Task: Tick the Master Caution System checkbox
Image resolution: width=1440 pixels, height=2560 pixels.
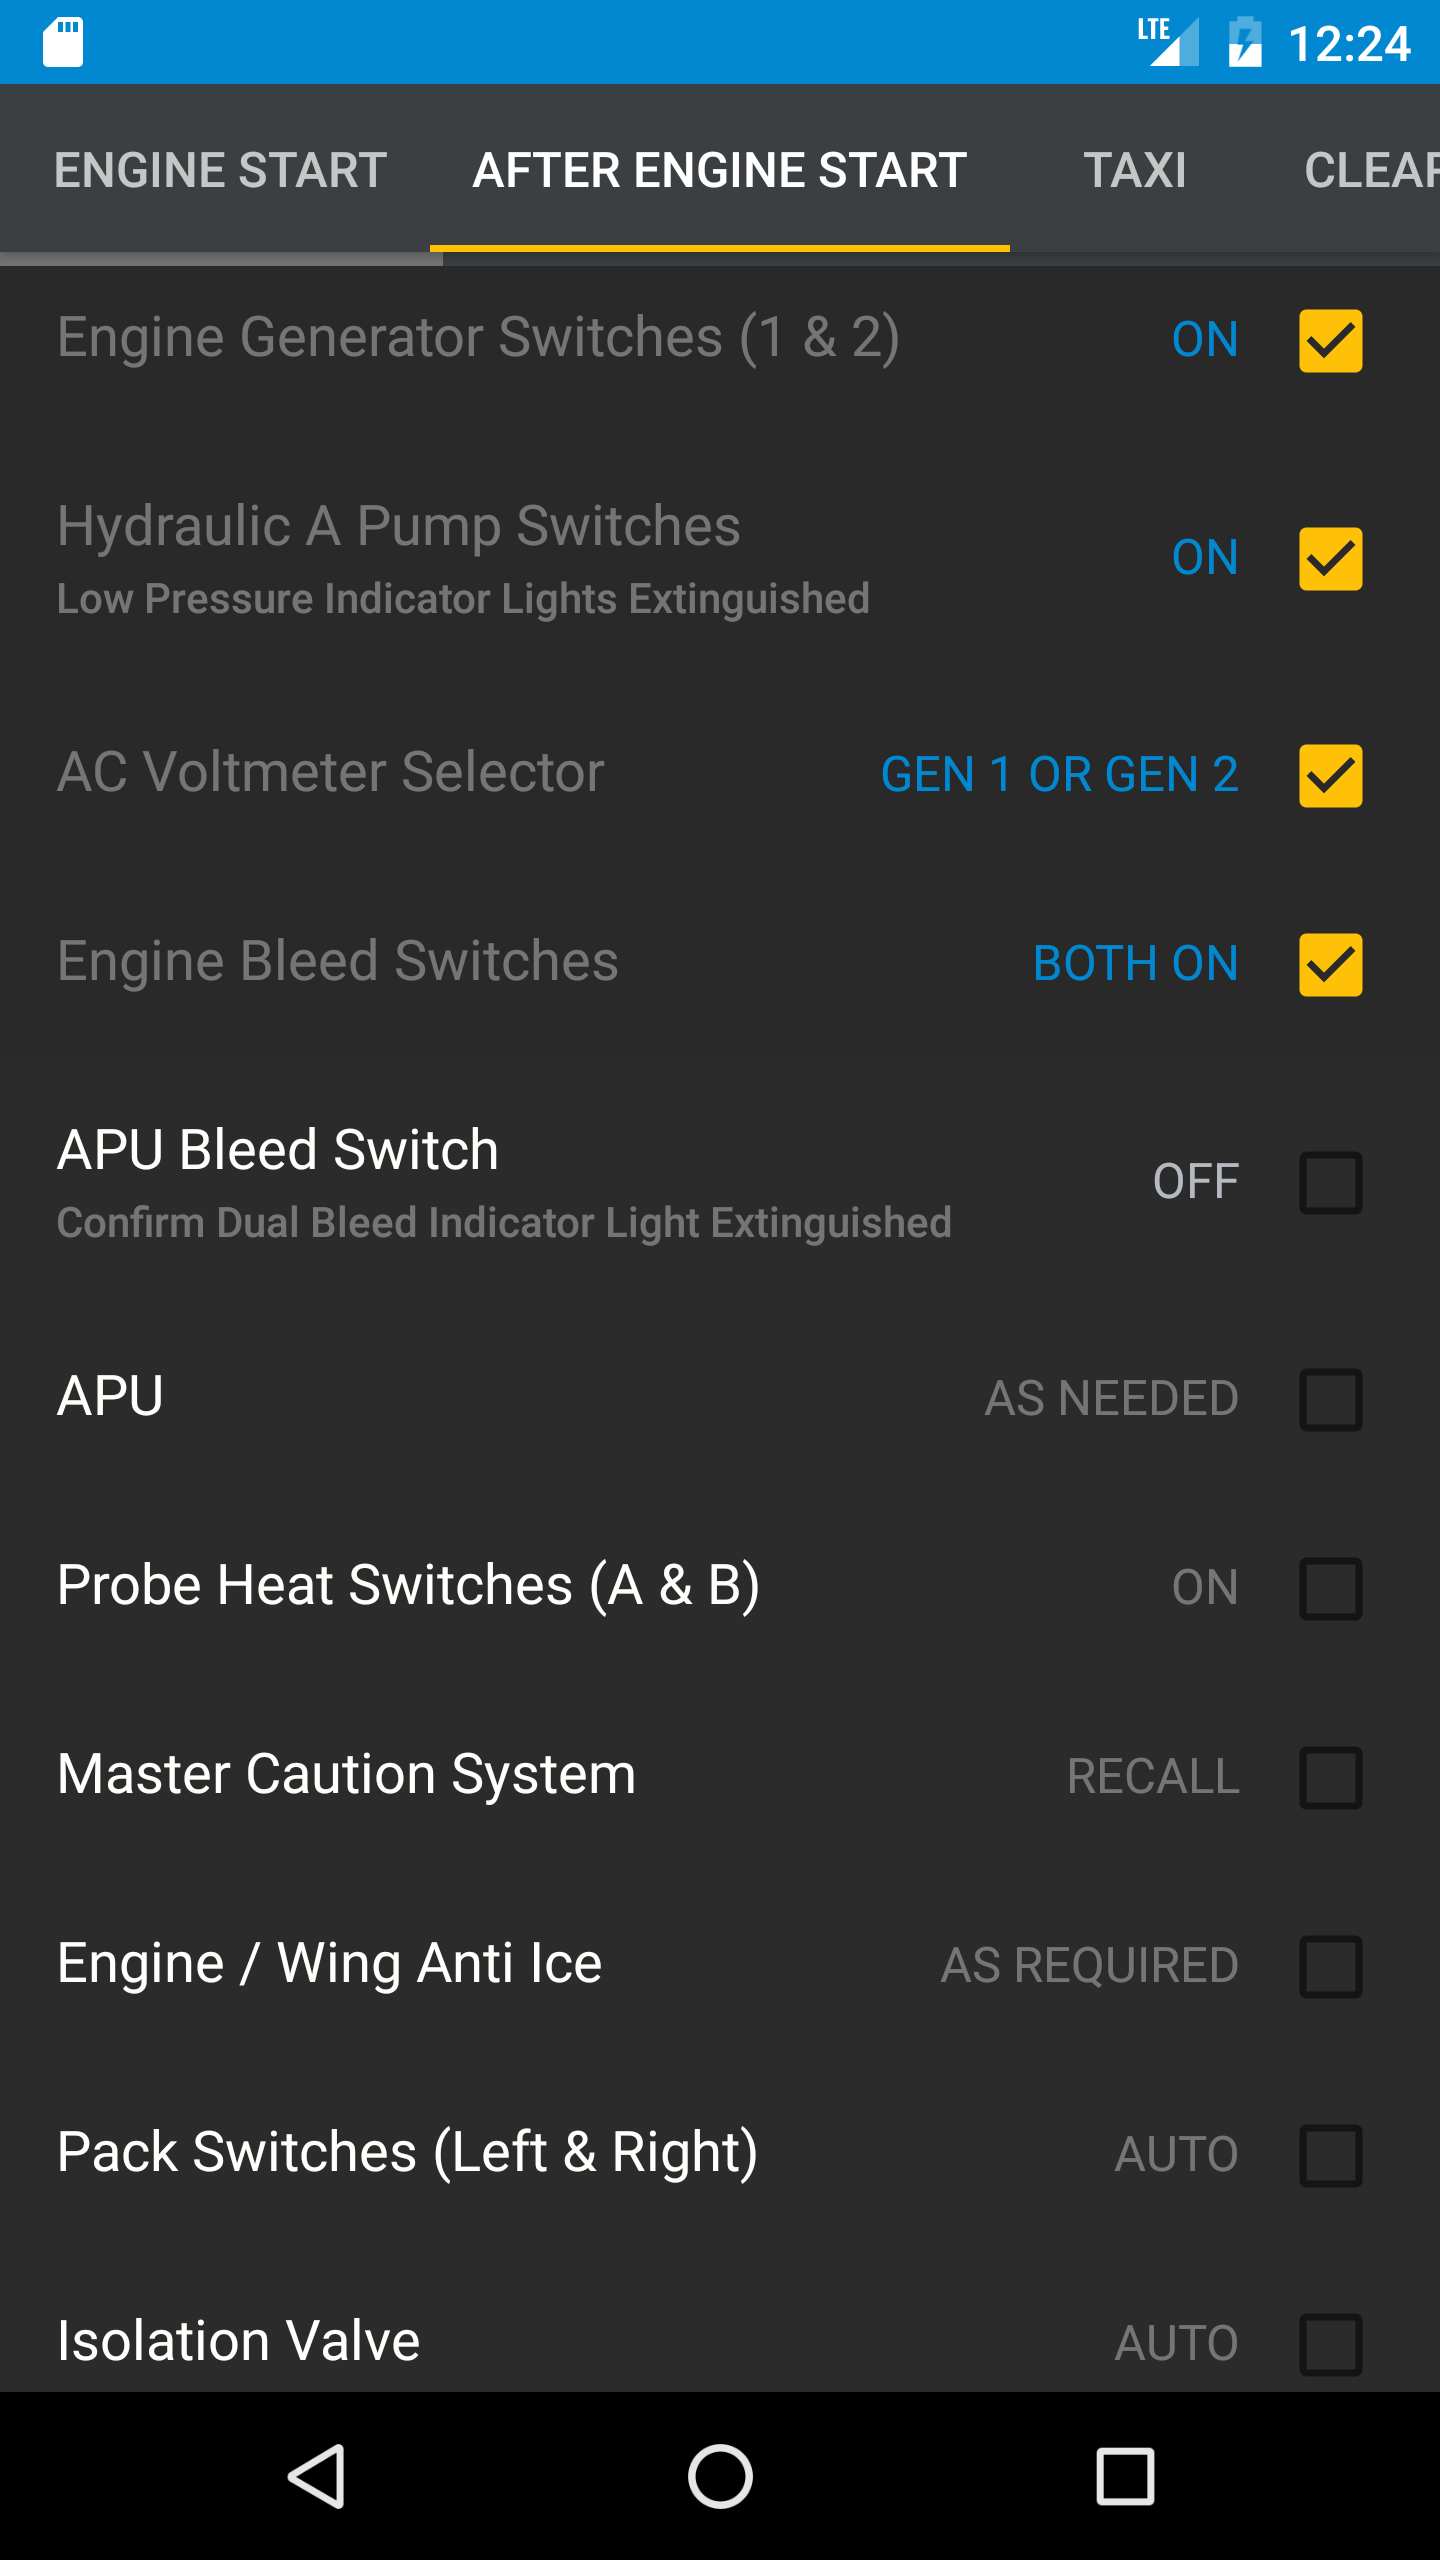Action: pos(1330,1777)
